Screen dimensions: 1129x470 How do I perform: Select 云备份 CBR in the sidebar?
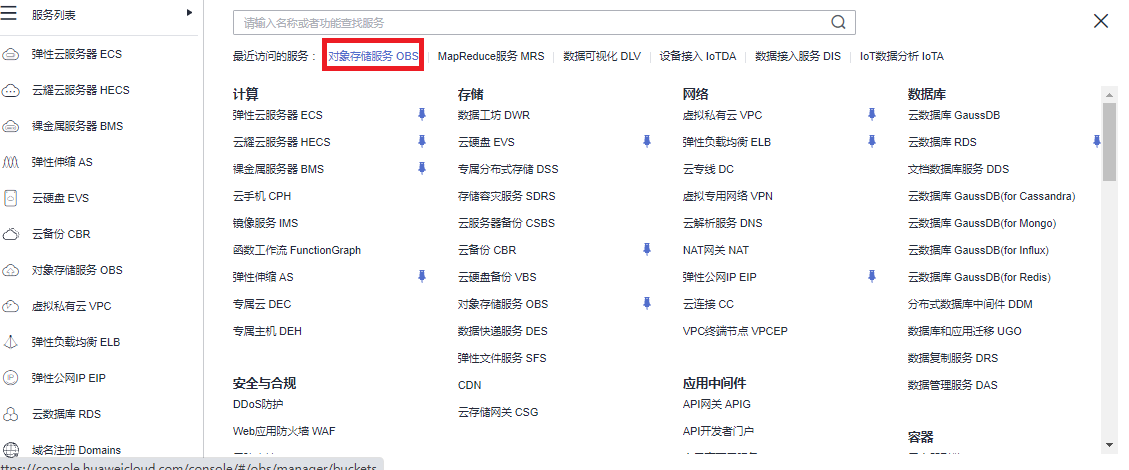point(61,235)
